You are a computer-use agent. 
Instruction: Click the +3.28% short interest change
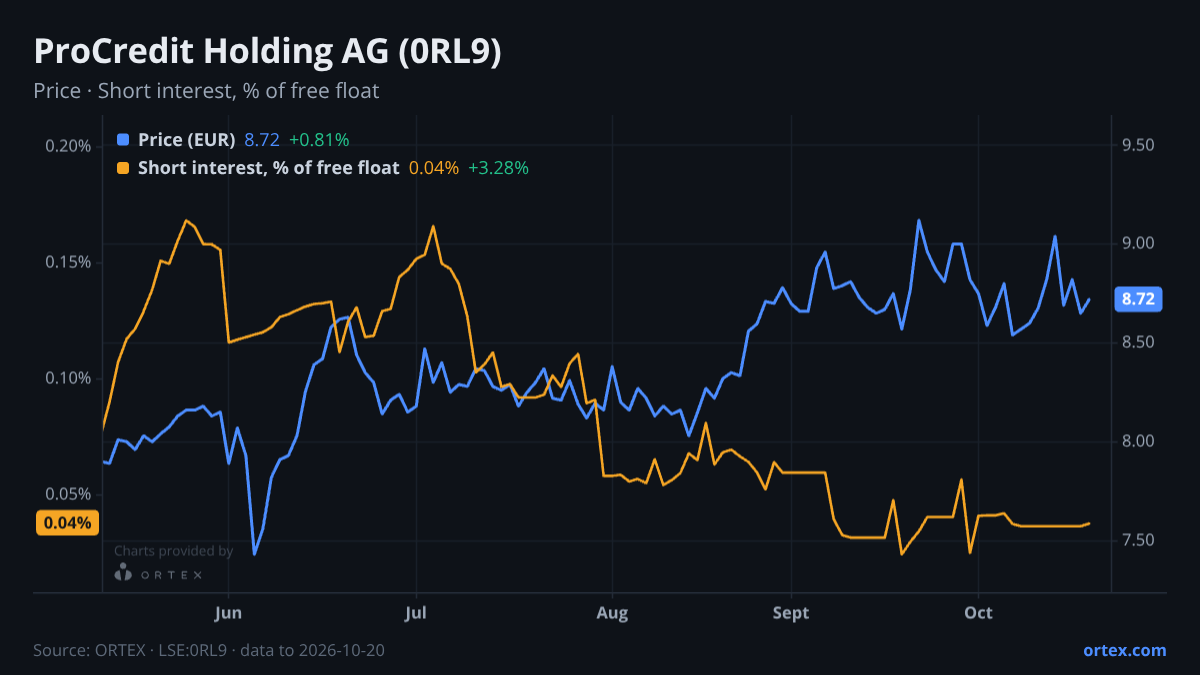(x=498, y=168)
